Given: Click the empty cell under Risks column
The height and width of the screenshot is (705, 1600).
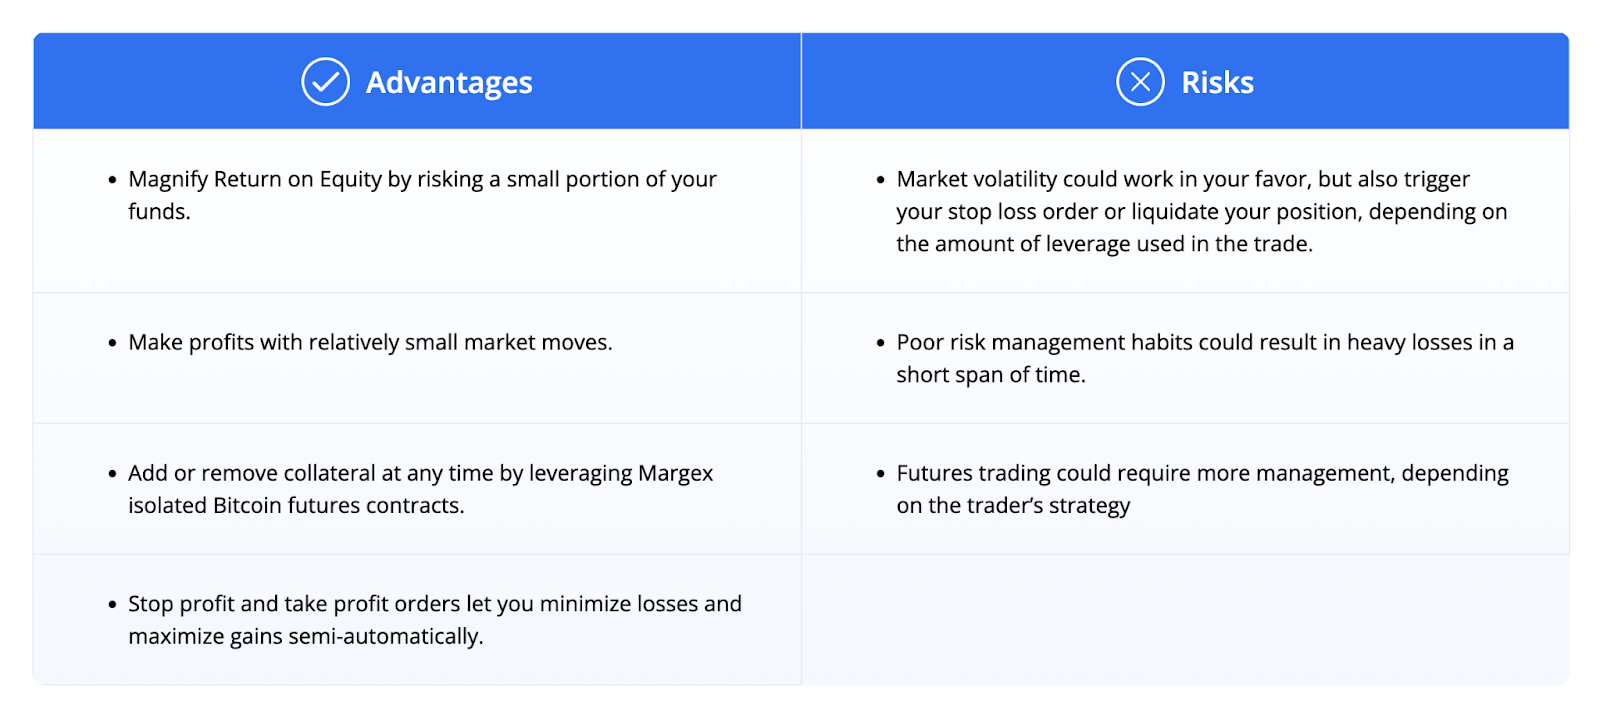Looking at the screenshot, I should coord(1185,620).
